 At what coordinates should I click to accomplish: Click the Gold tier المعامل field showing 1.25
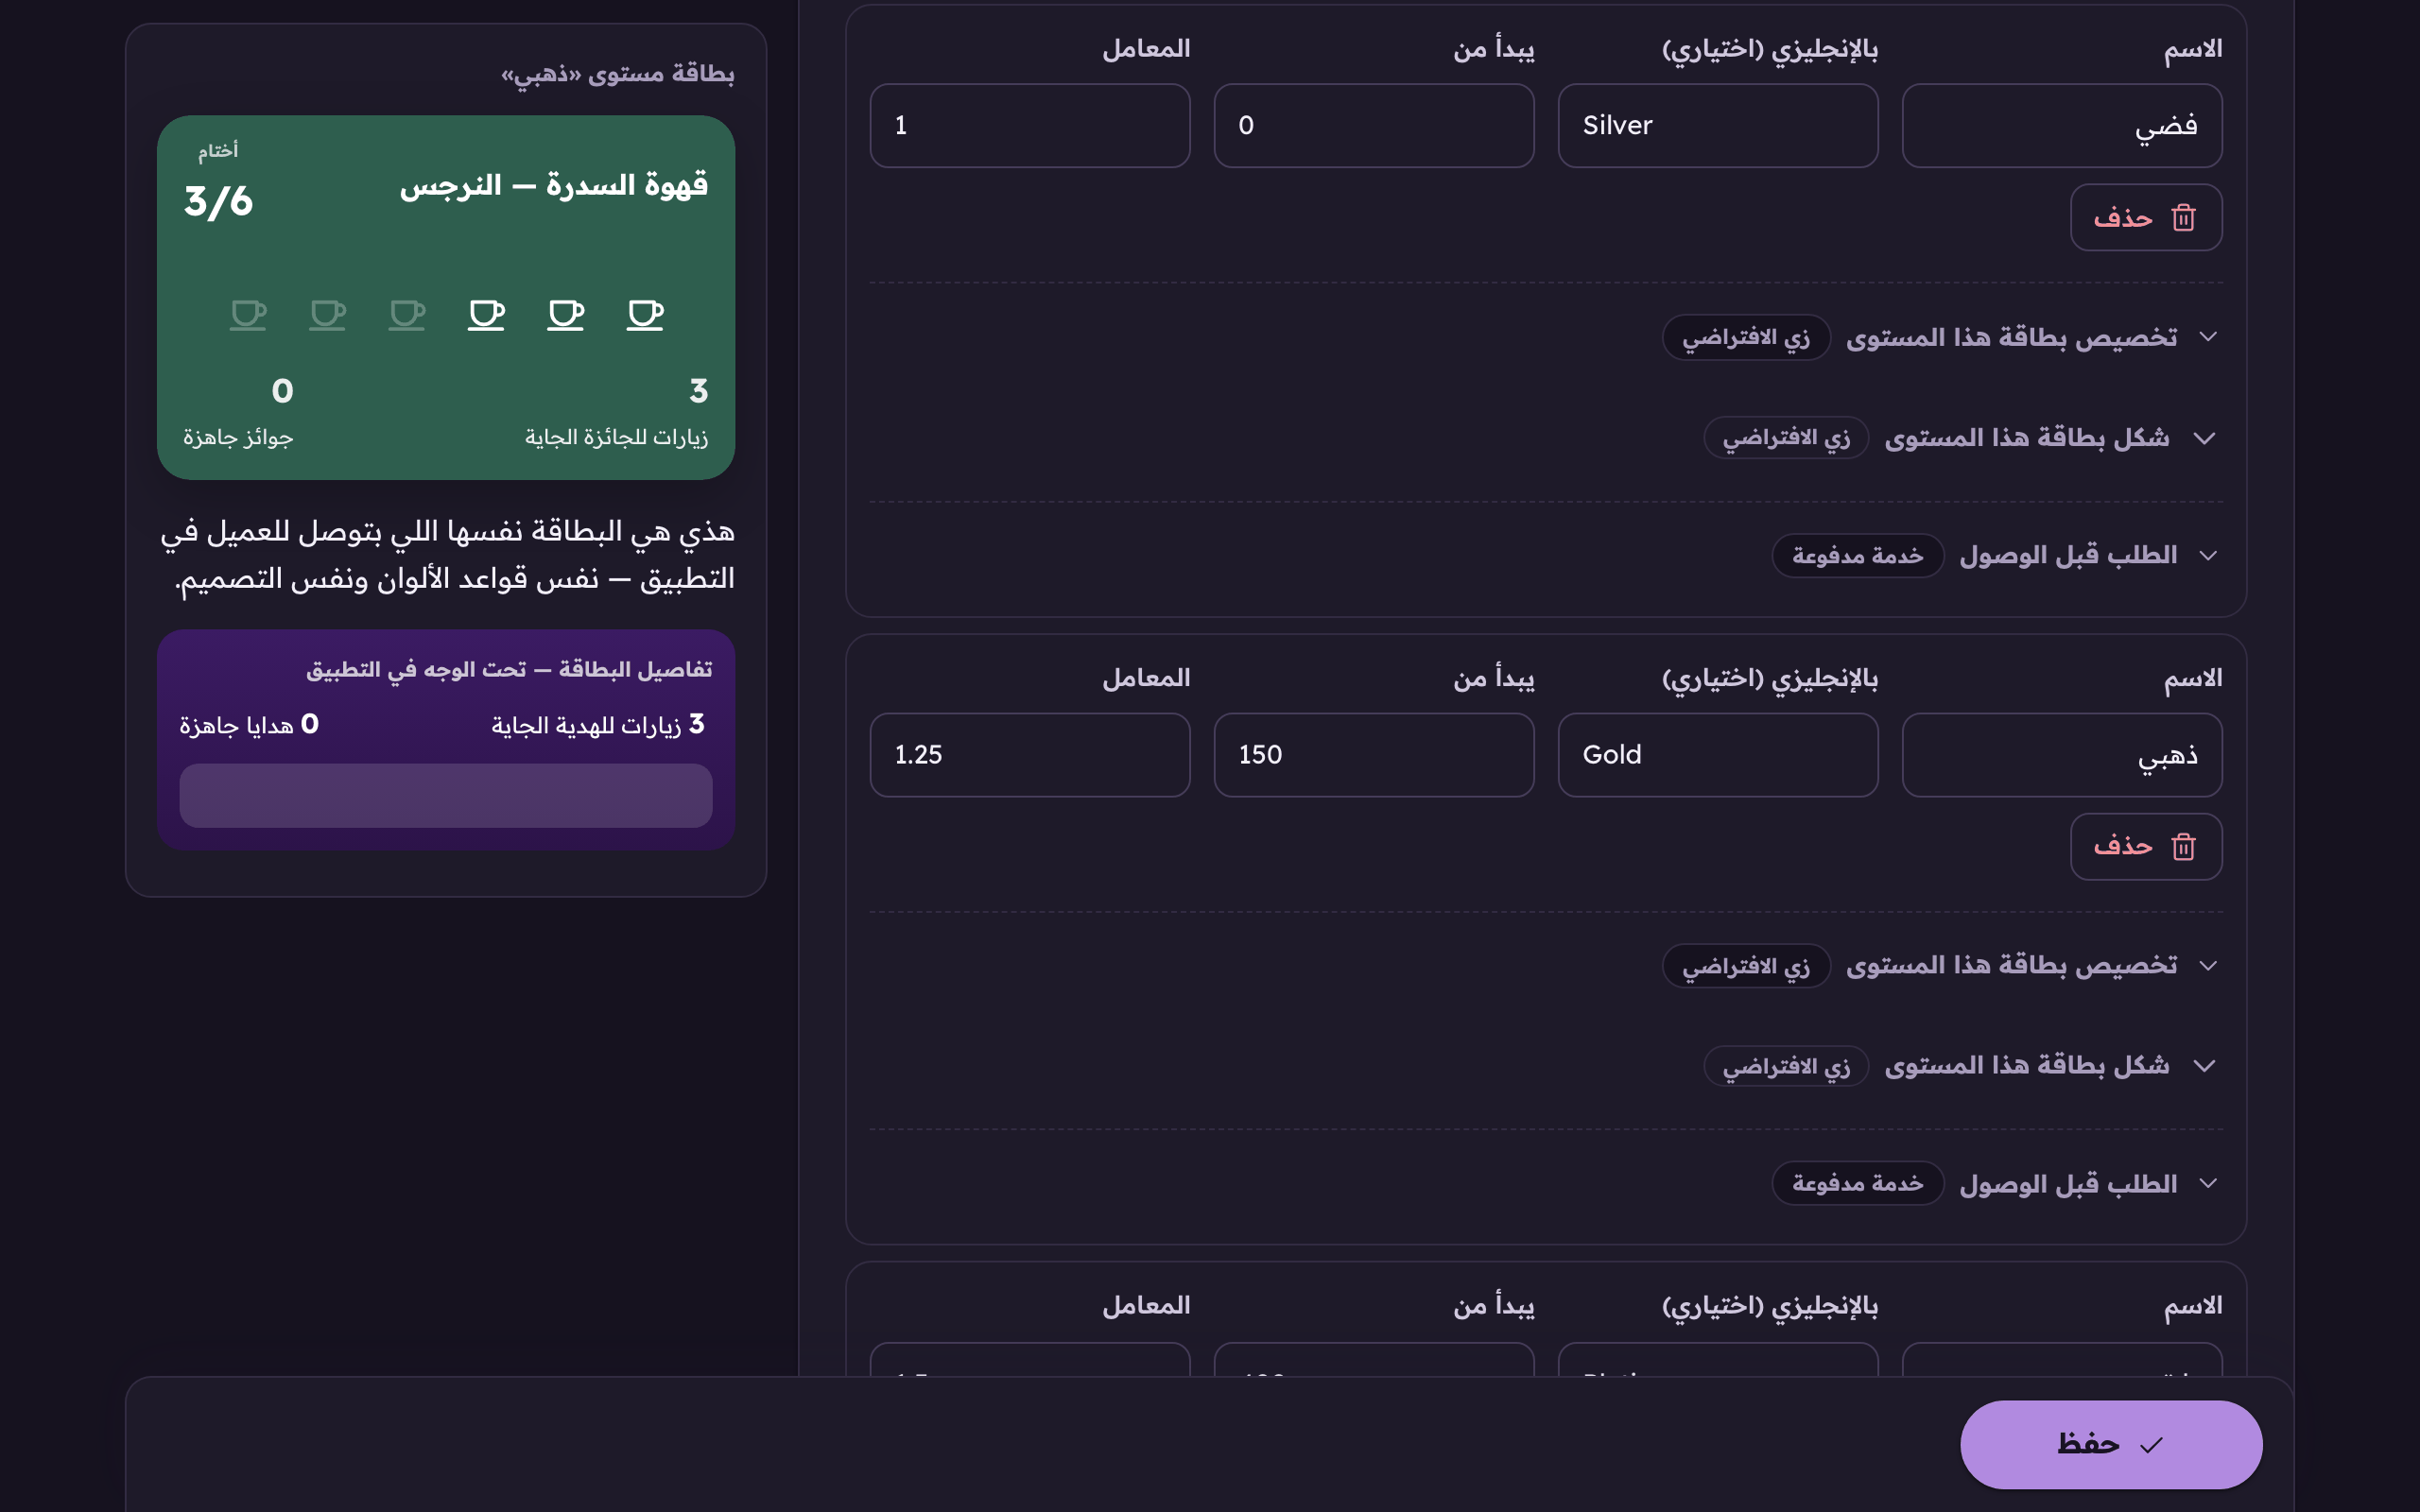click(x=1030, y=755)
